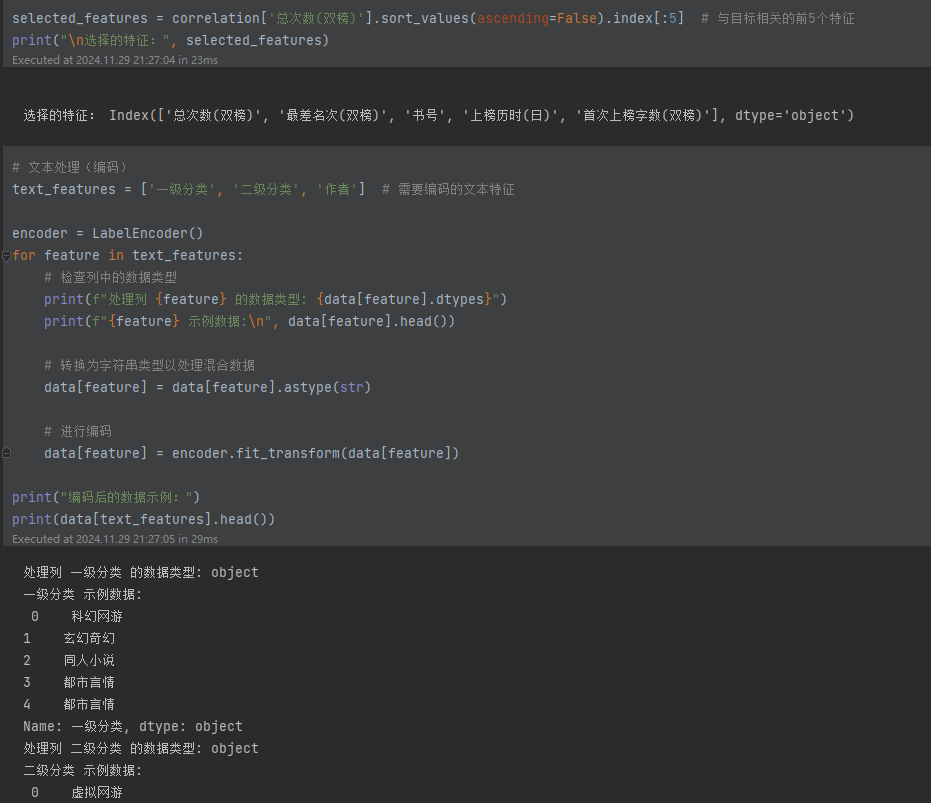Click the print '编码后的数据示例' line
Image resolution: width=931 pixels, height=803 pixels.
click(106, 497)
